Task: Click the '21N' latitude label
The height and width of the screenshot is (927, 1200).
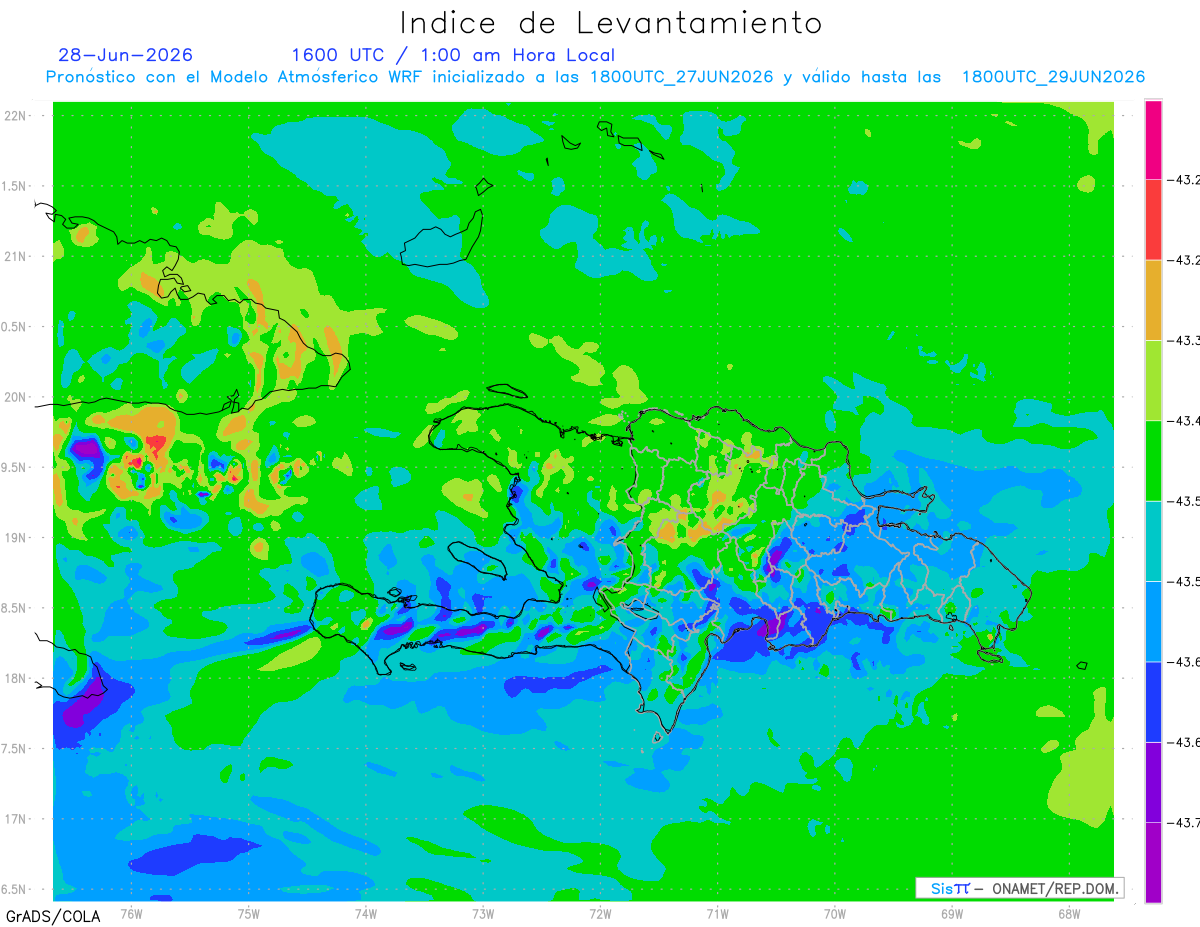Action: point(16,256)
